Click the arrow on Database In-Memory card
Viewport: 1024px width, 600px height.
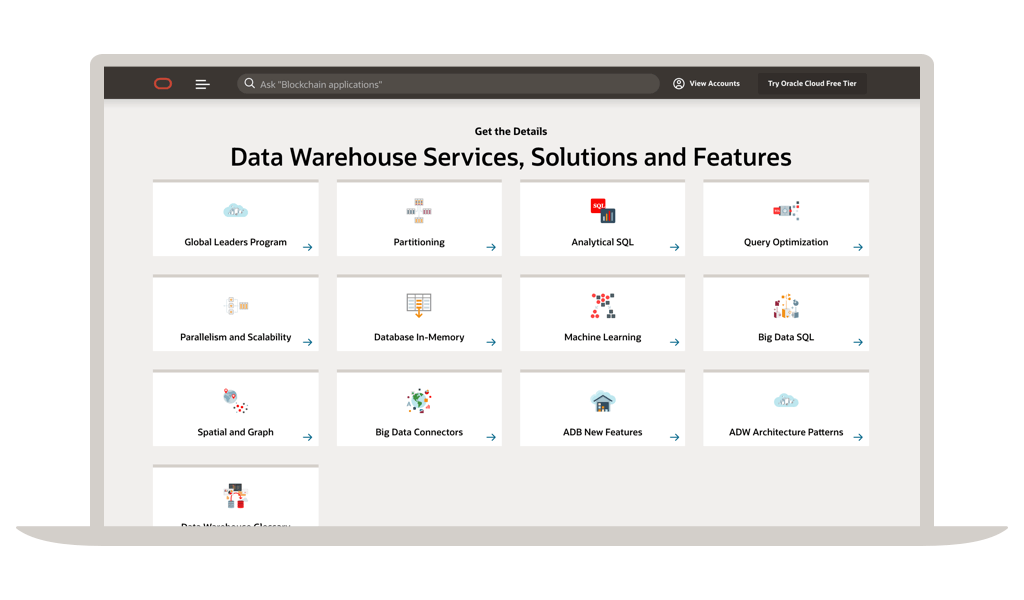[491, 343]
